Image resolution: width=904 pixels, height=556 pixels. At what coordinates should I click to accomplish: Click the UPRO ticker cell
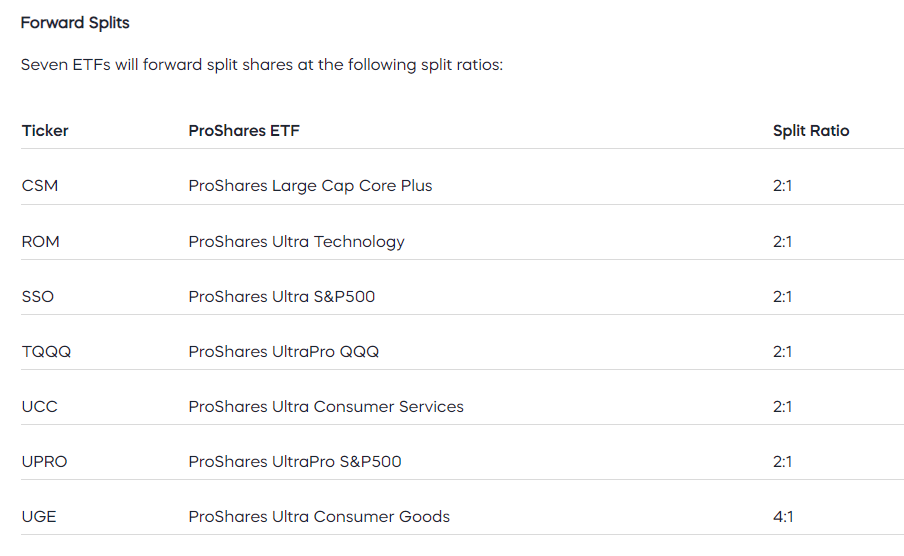tap(44, 462)
